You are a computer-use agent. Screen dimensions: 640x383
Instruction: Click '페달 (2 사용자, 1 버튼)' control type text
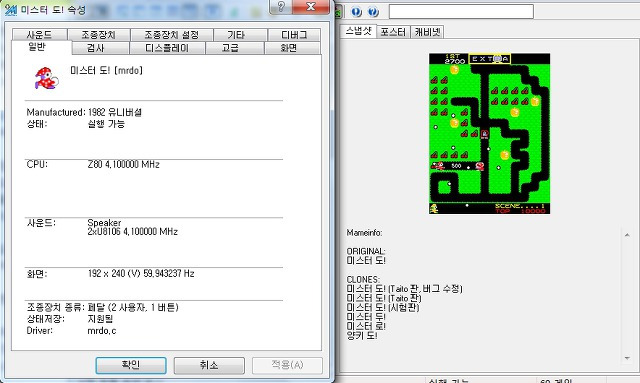133,307
